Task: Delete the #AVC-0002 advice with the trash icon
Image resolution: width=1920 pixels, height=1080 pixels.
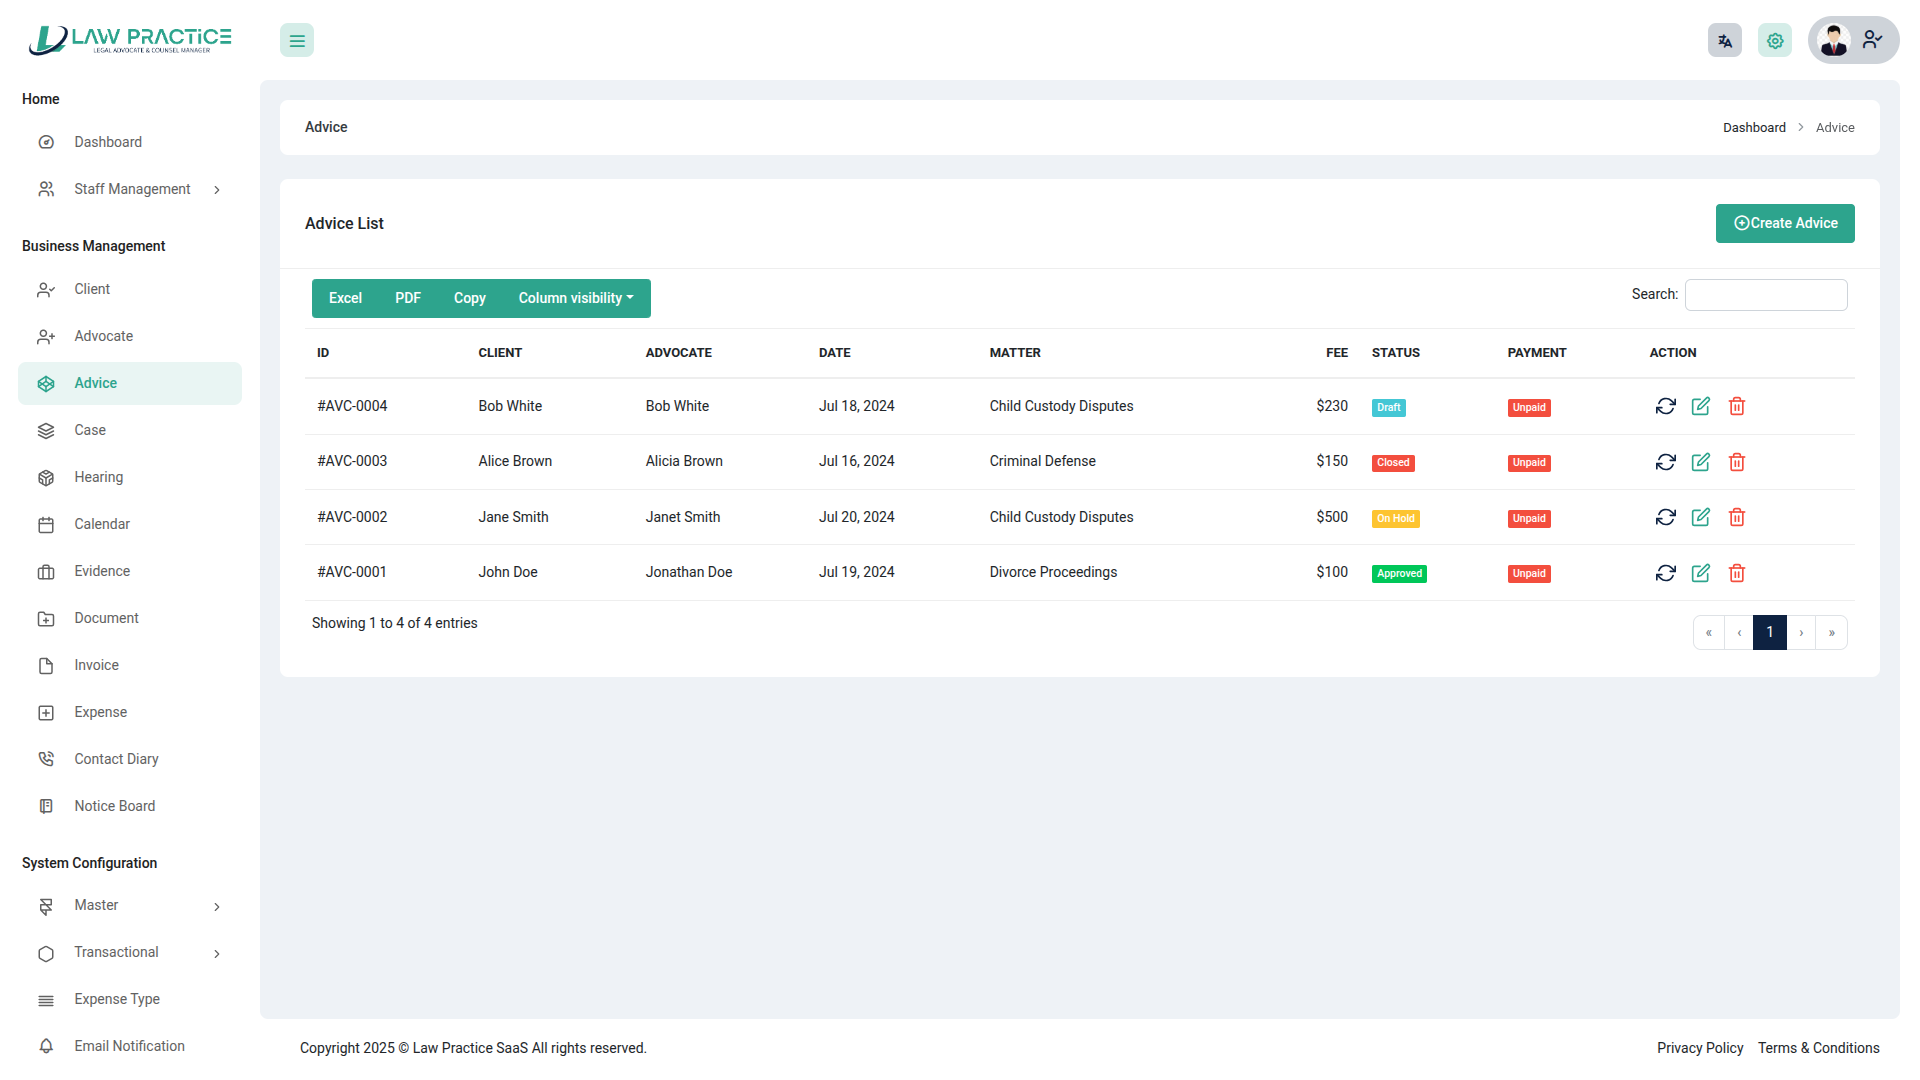Action: tap(1737, 517)
